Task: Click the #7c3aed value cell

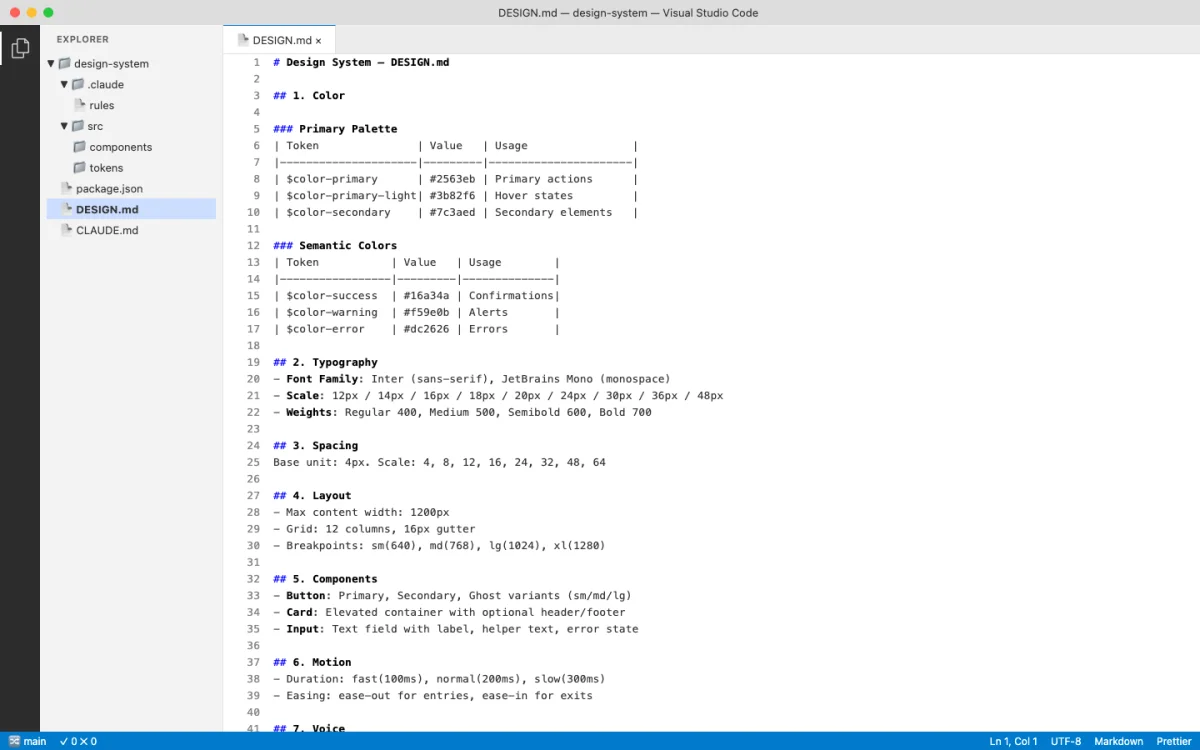Action: pyautogui.click(x=453, y=212)
